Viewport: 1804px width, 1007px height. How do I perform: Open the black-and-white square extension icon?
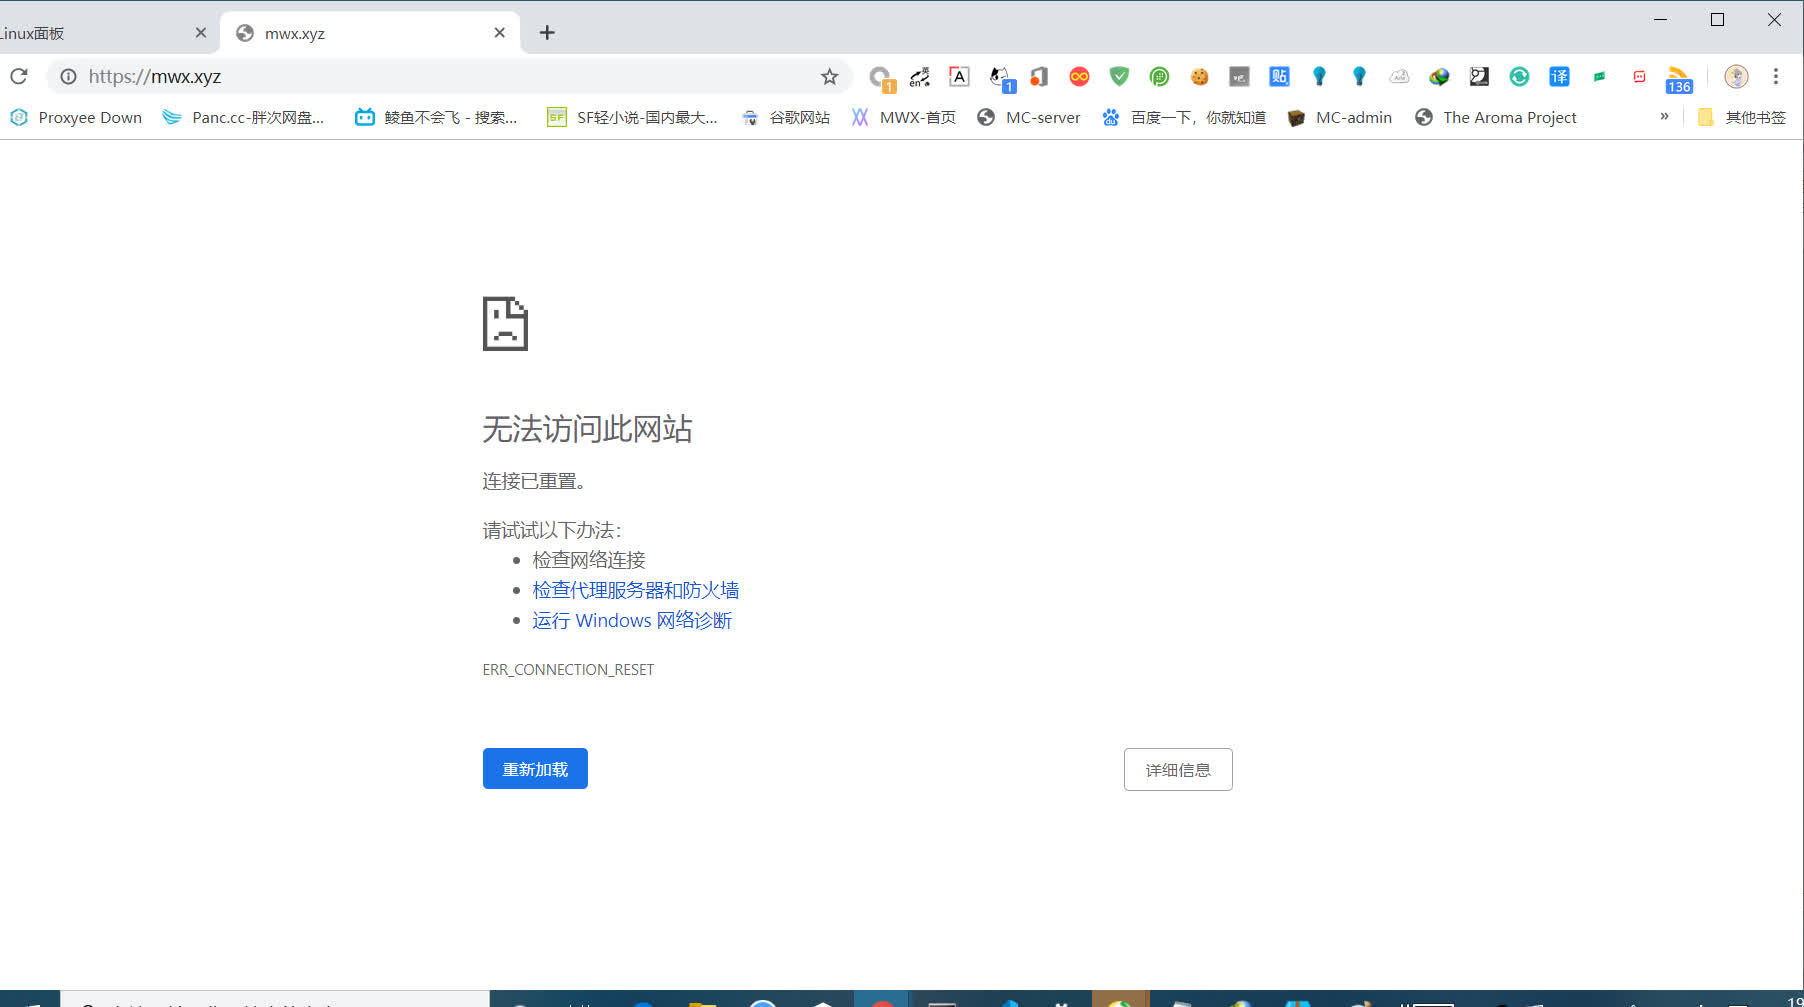tap(1479, 76)
